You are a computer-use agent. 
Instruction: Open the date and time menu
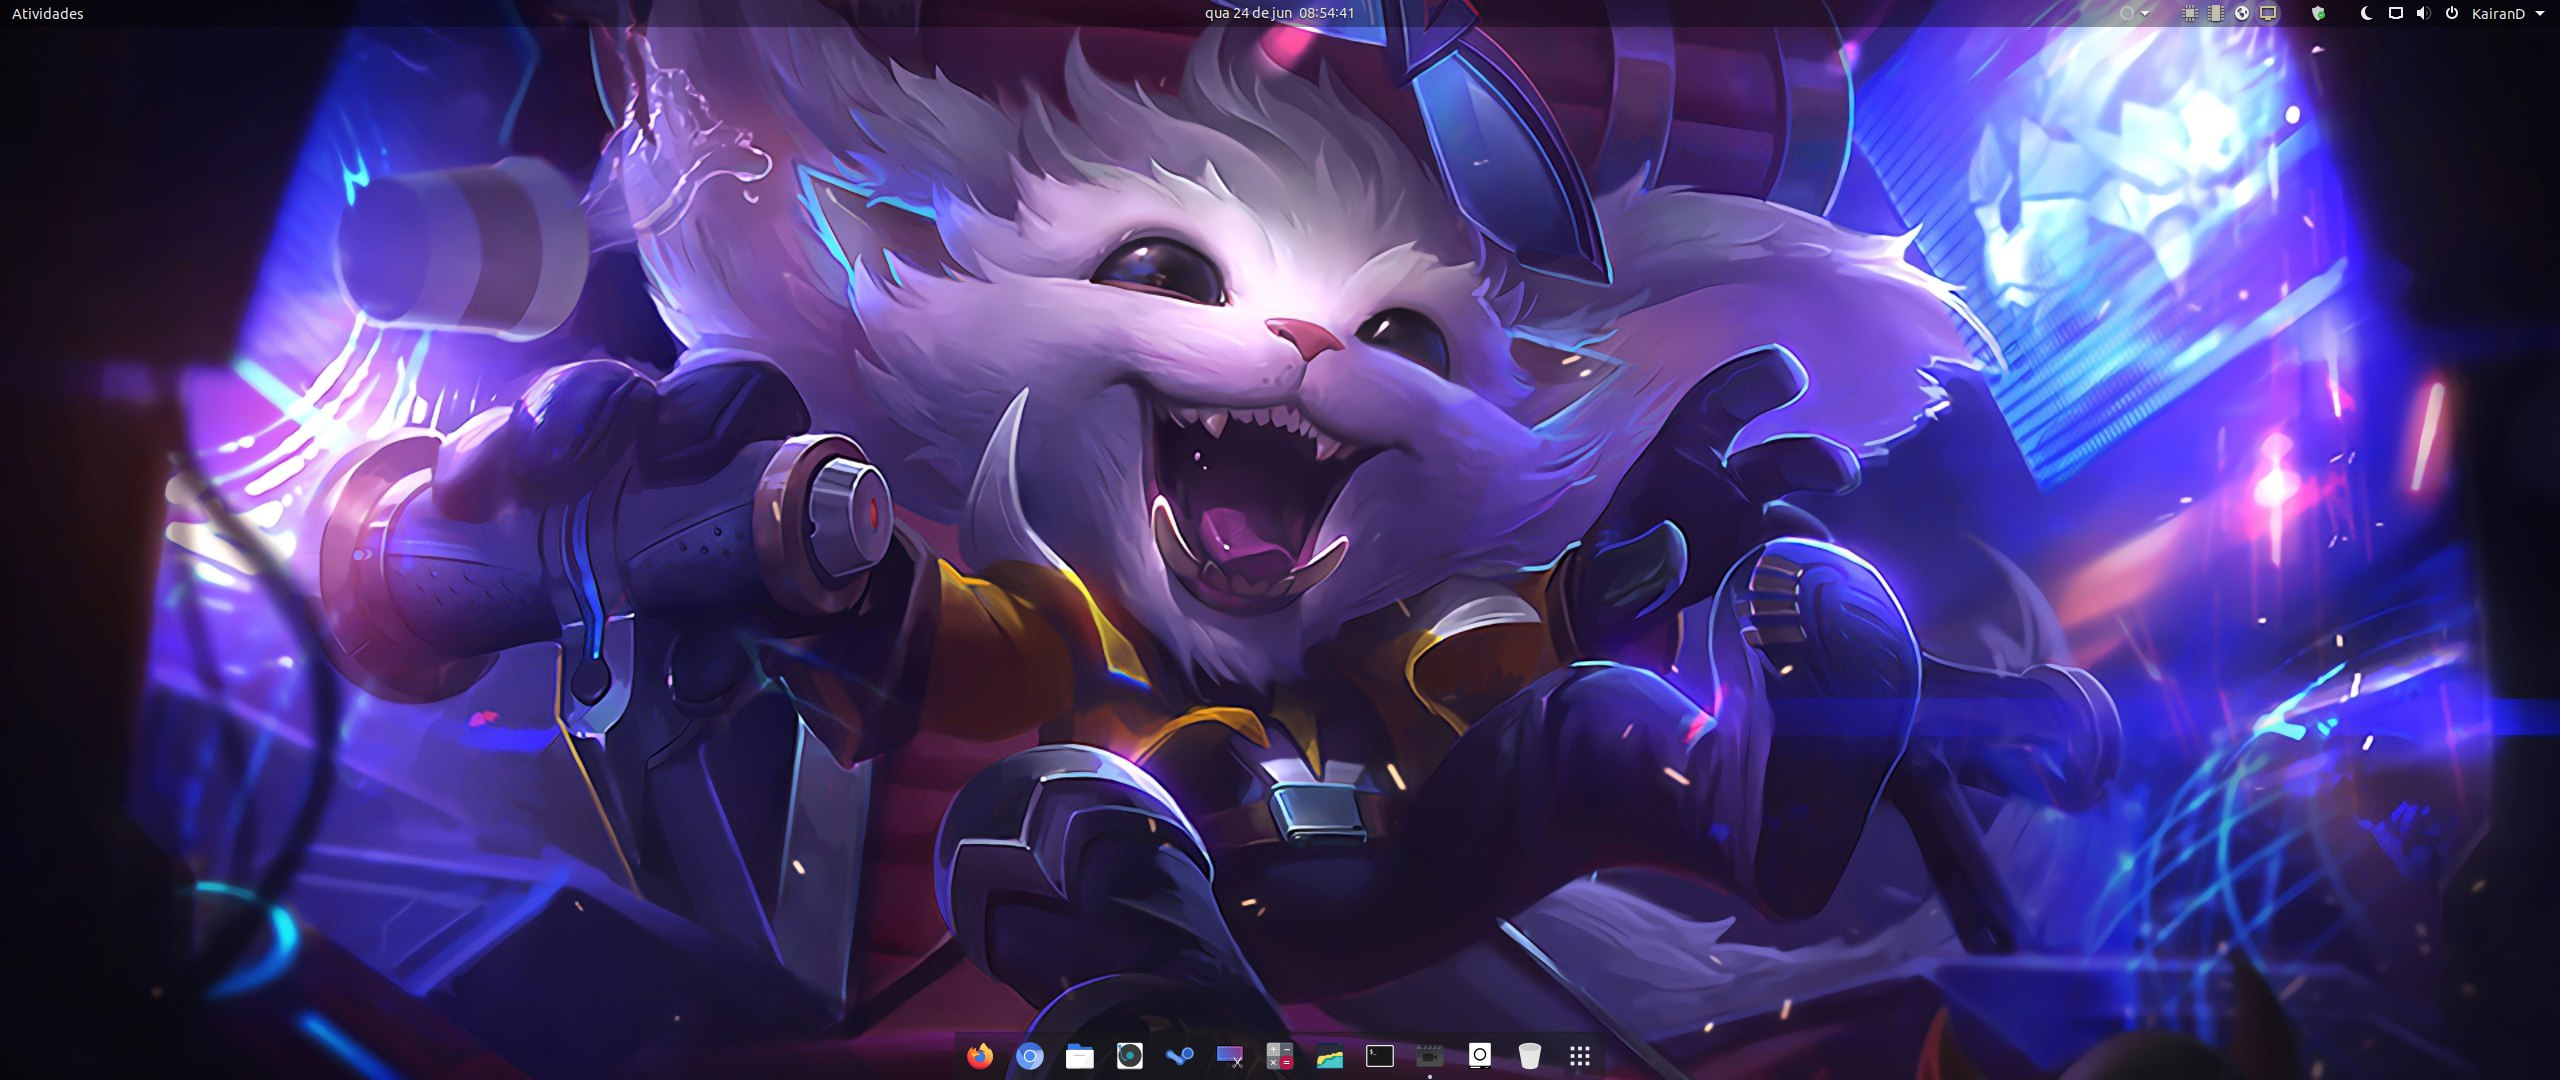[x=1279, y=14]
